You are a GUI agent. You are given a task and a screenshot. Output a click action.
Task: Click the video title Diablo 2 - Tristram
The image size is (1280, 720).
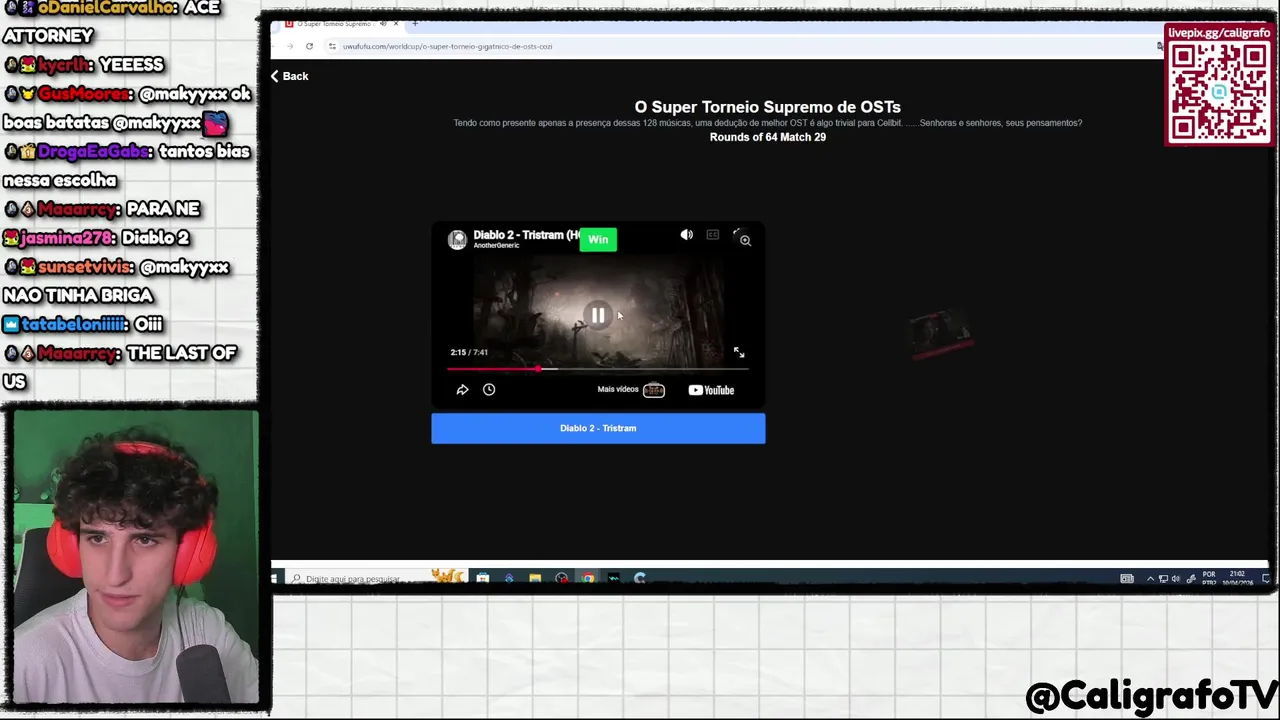pyautogui.click(x=526, y=235)
